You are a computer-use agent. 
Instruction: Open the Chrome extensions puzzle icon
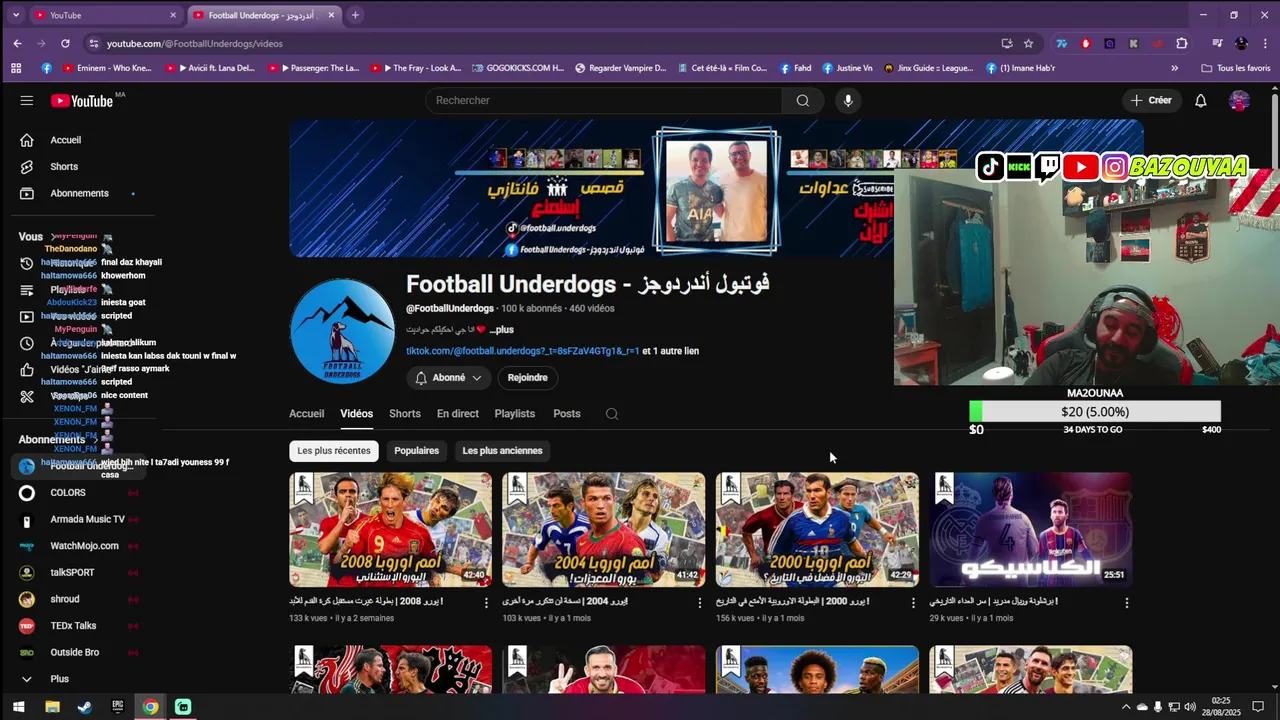pos(1182,43)
